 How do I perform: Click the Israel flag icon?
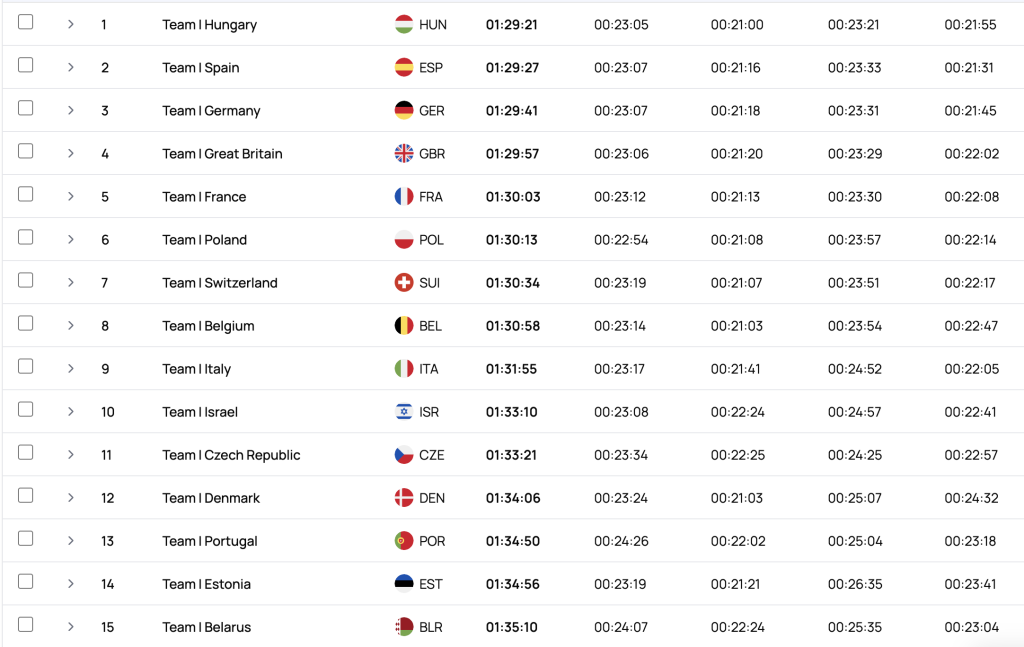pyautogui.click(x=404, y=412)
